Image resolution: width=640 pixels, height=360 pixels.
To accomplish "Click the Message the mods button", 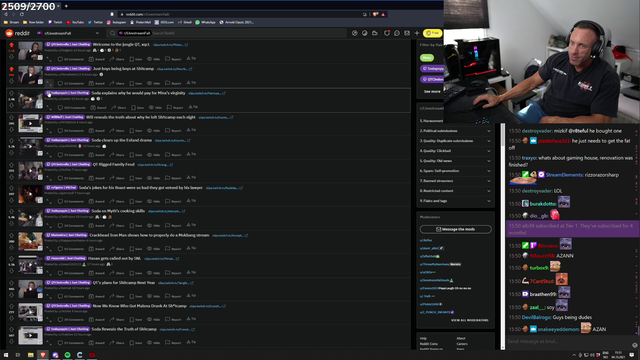I will 456,229.
